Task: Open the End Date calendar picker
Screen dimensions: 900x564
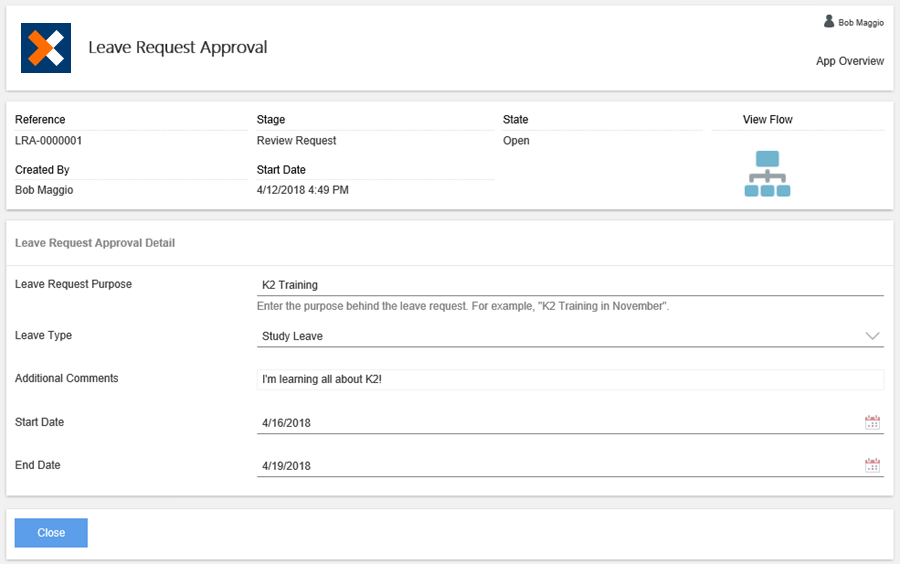Action: tap(872, 465)
